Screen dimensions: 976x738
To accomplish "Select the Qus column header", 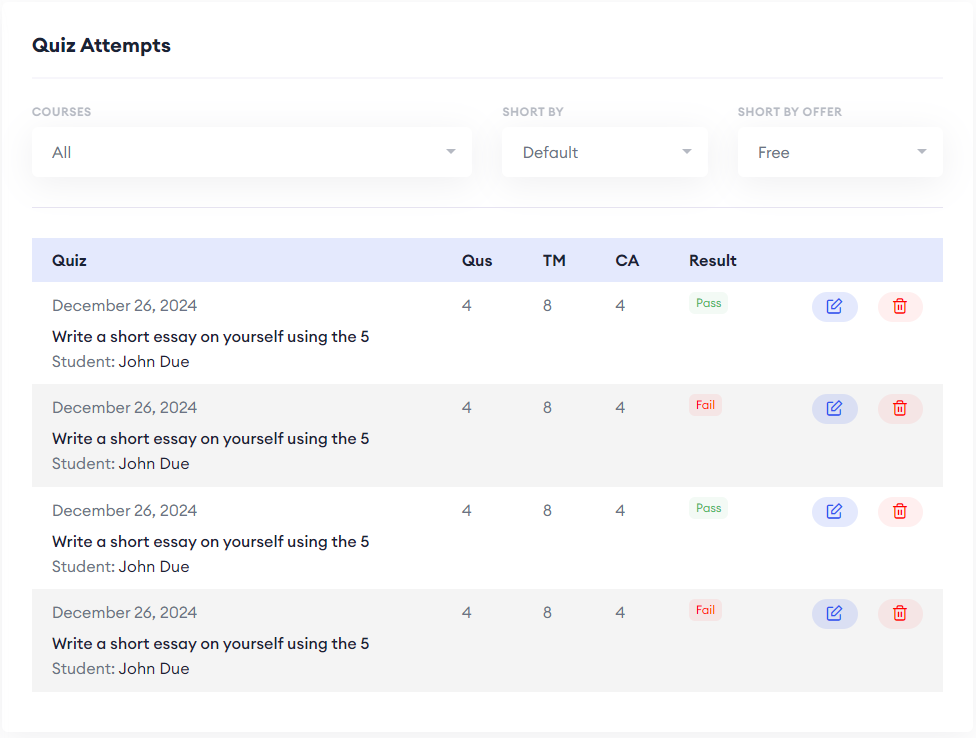I will (x=477, y=260).
